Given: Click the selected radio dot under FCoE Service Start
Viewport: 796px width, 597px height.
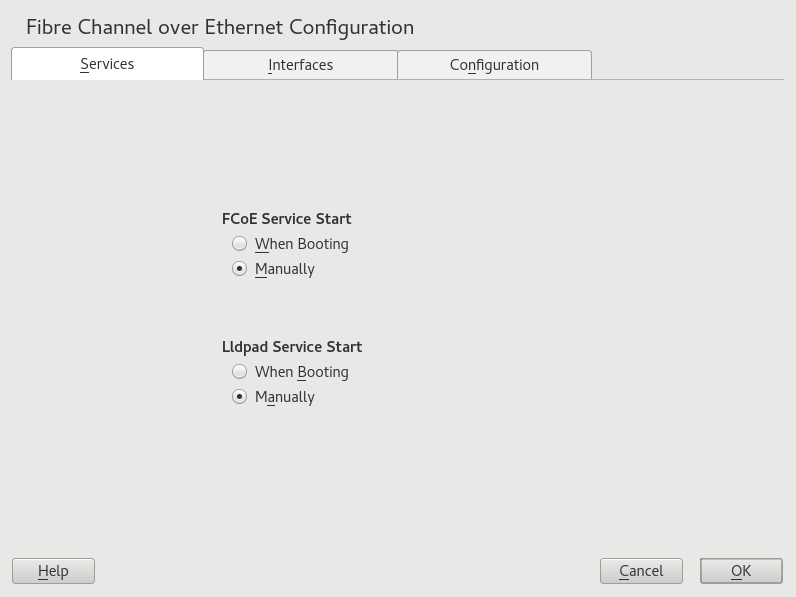Looking at the screenshot, I should (x=240, y=269).
